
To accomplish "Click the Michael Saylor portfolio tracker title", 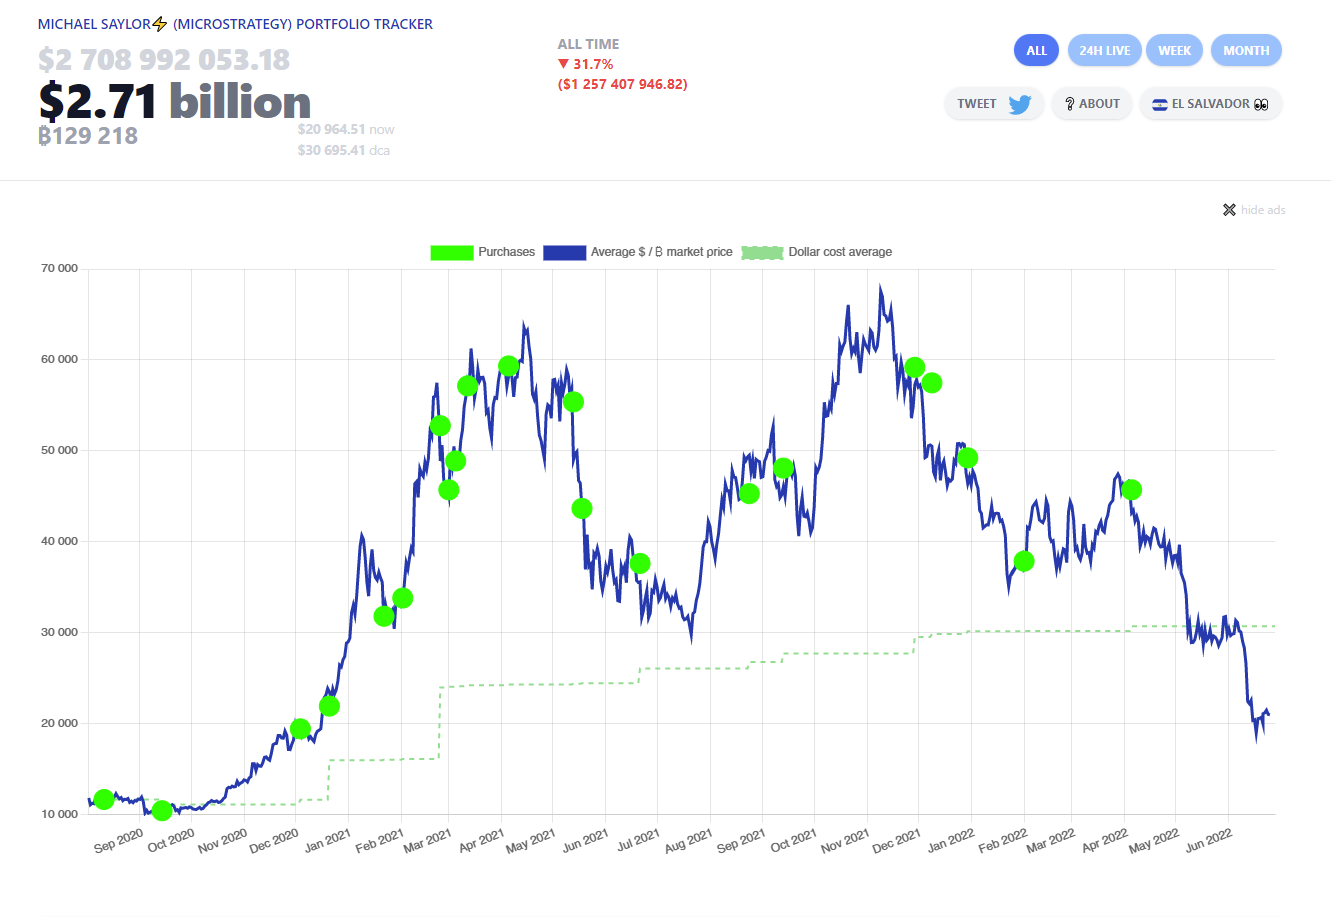I will coord(235,24).
